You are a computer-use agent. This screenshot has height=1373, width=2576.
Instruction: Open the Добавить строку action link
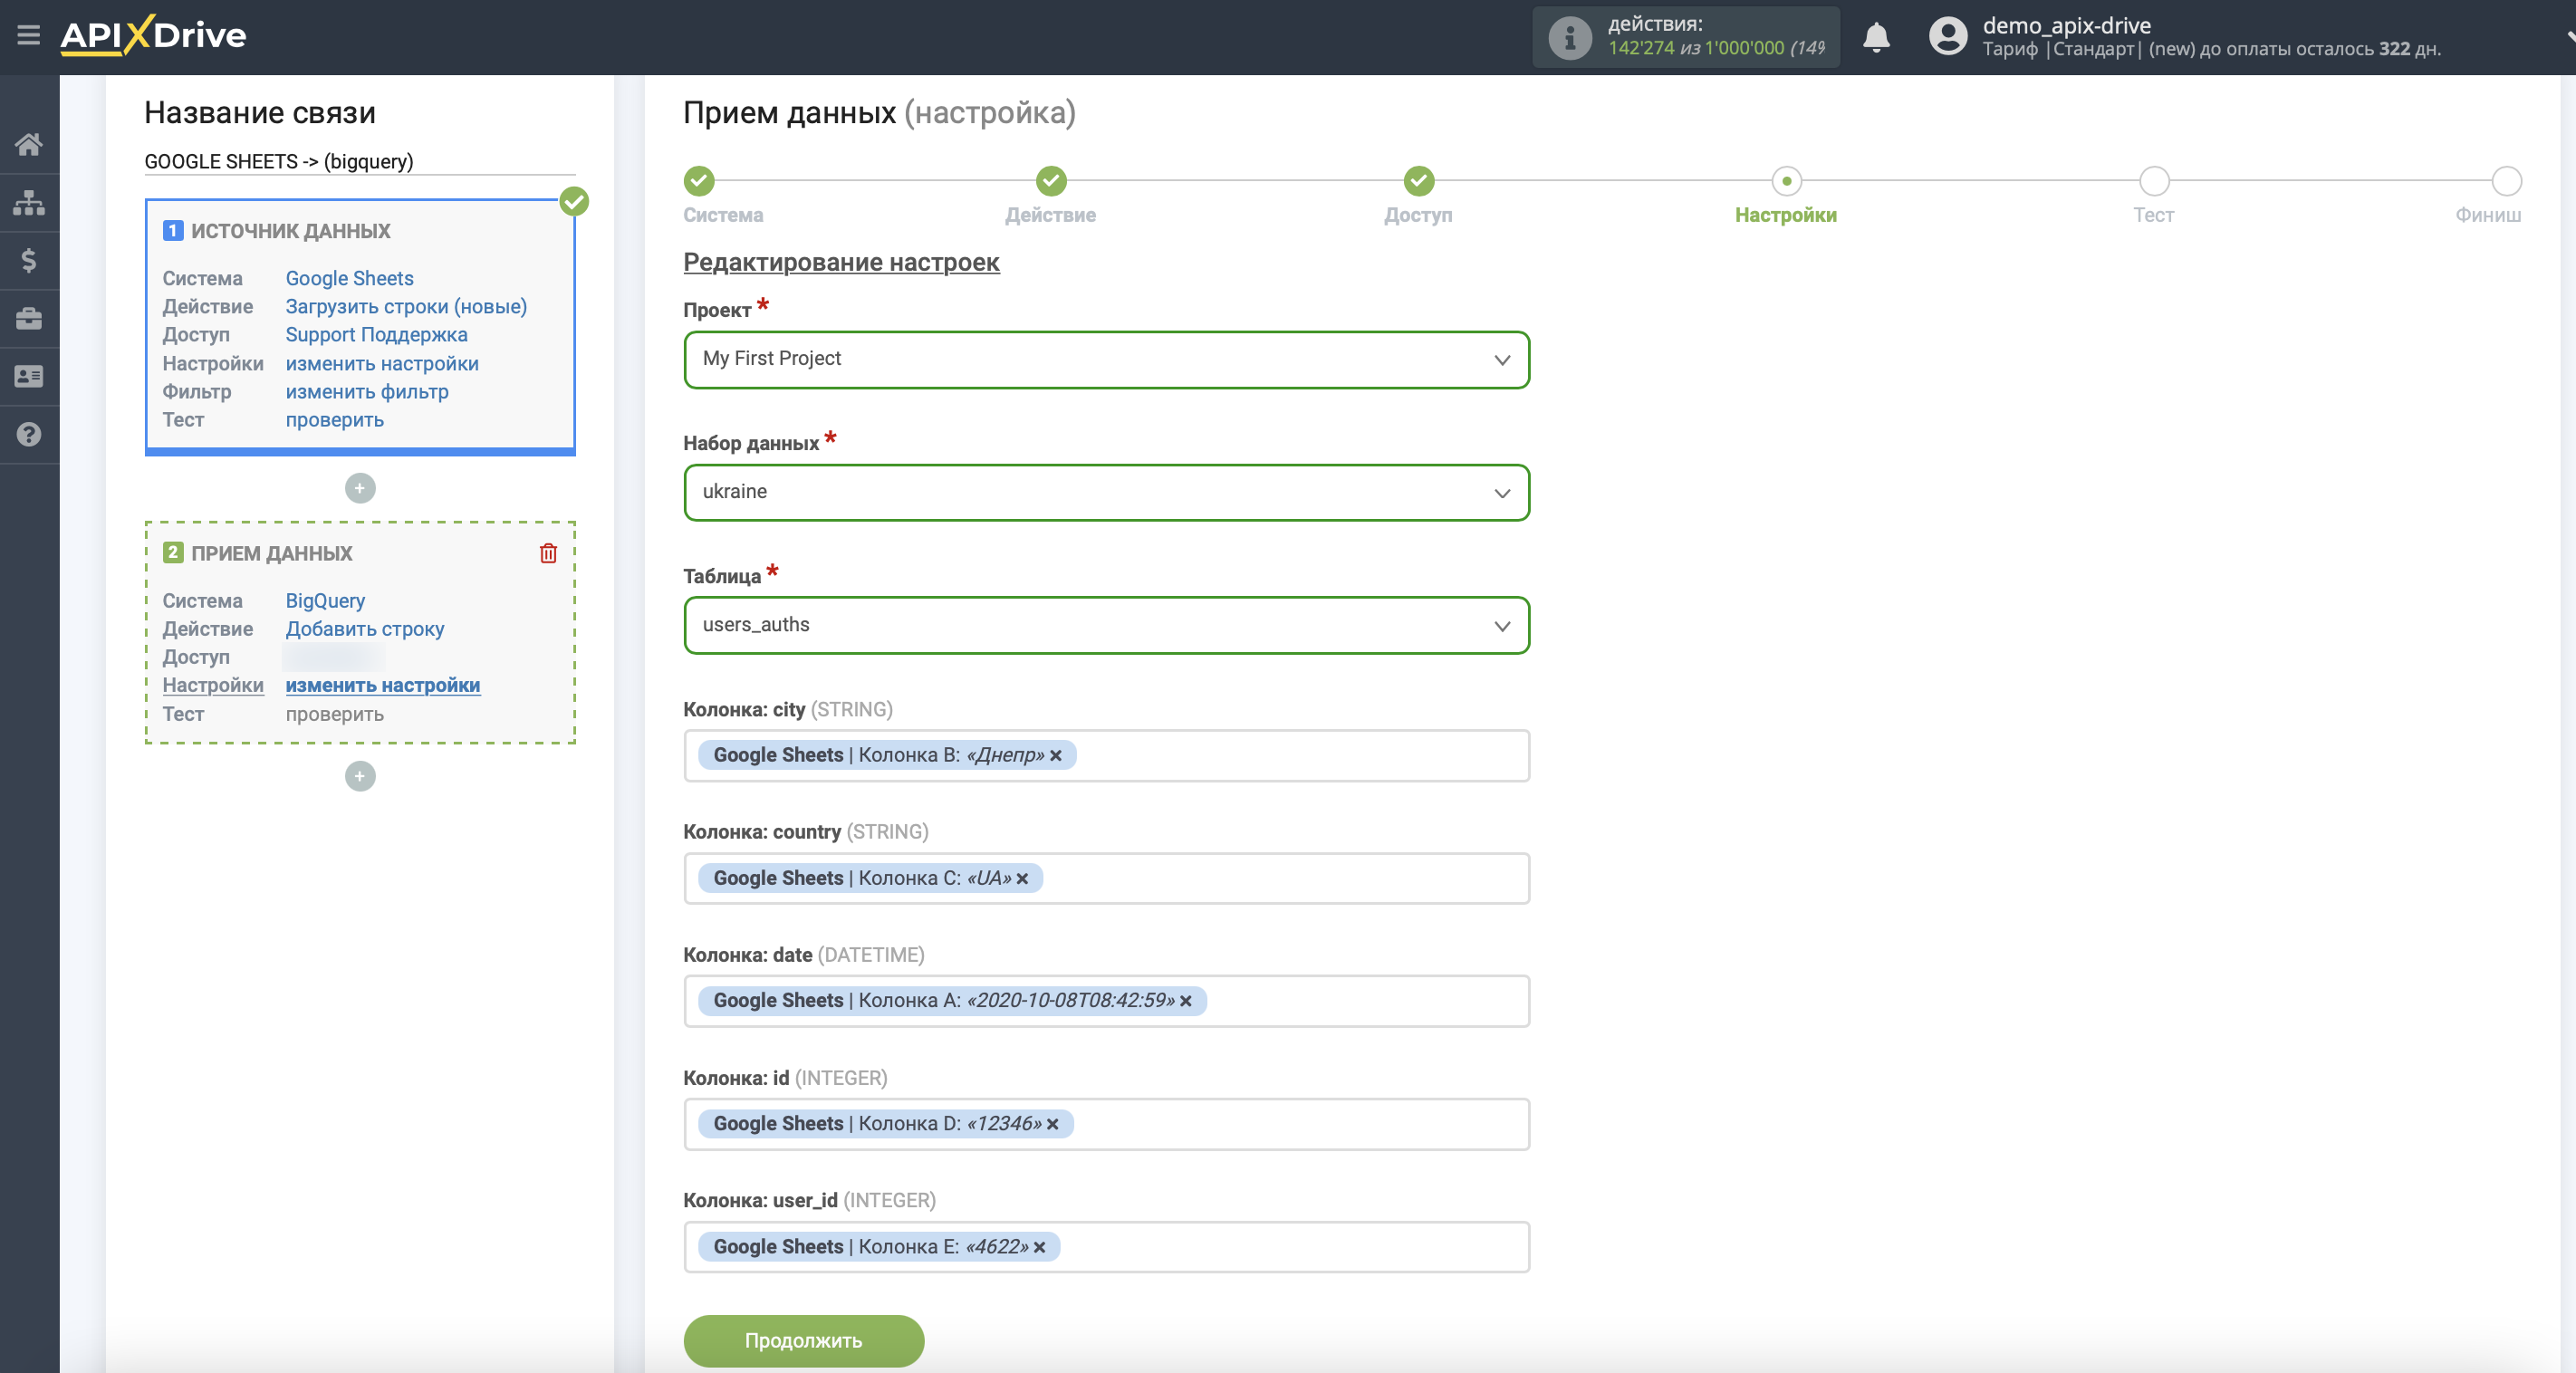pos(365,628)
